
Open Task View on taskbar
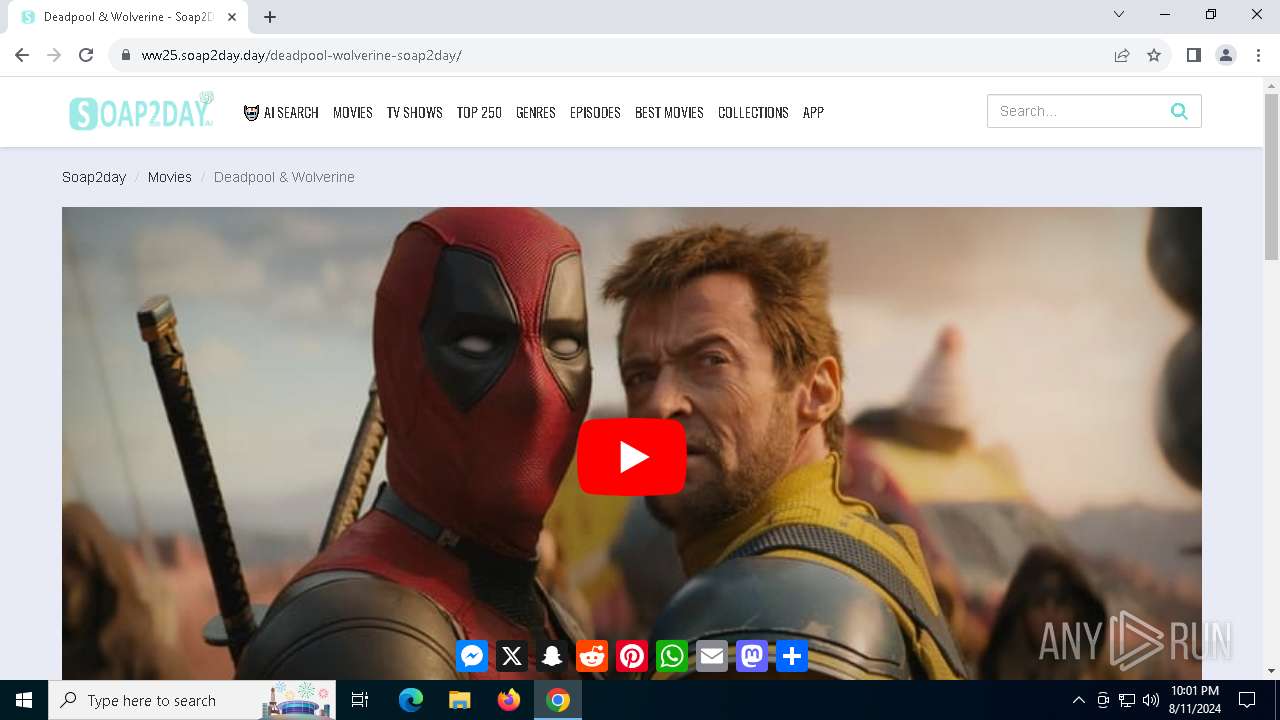tap(360, 700)
